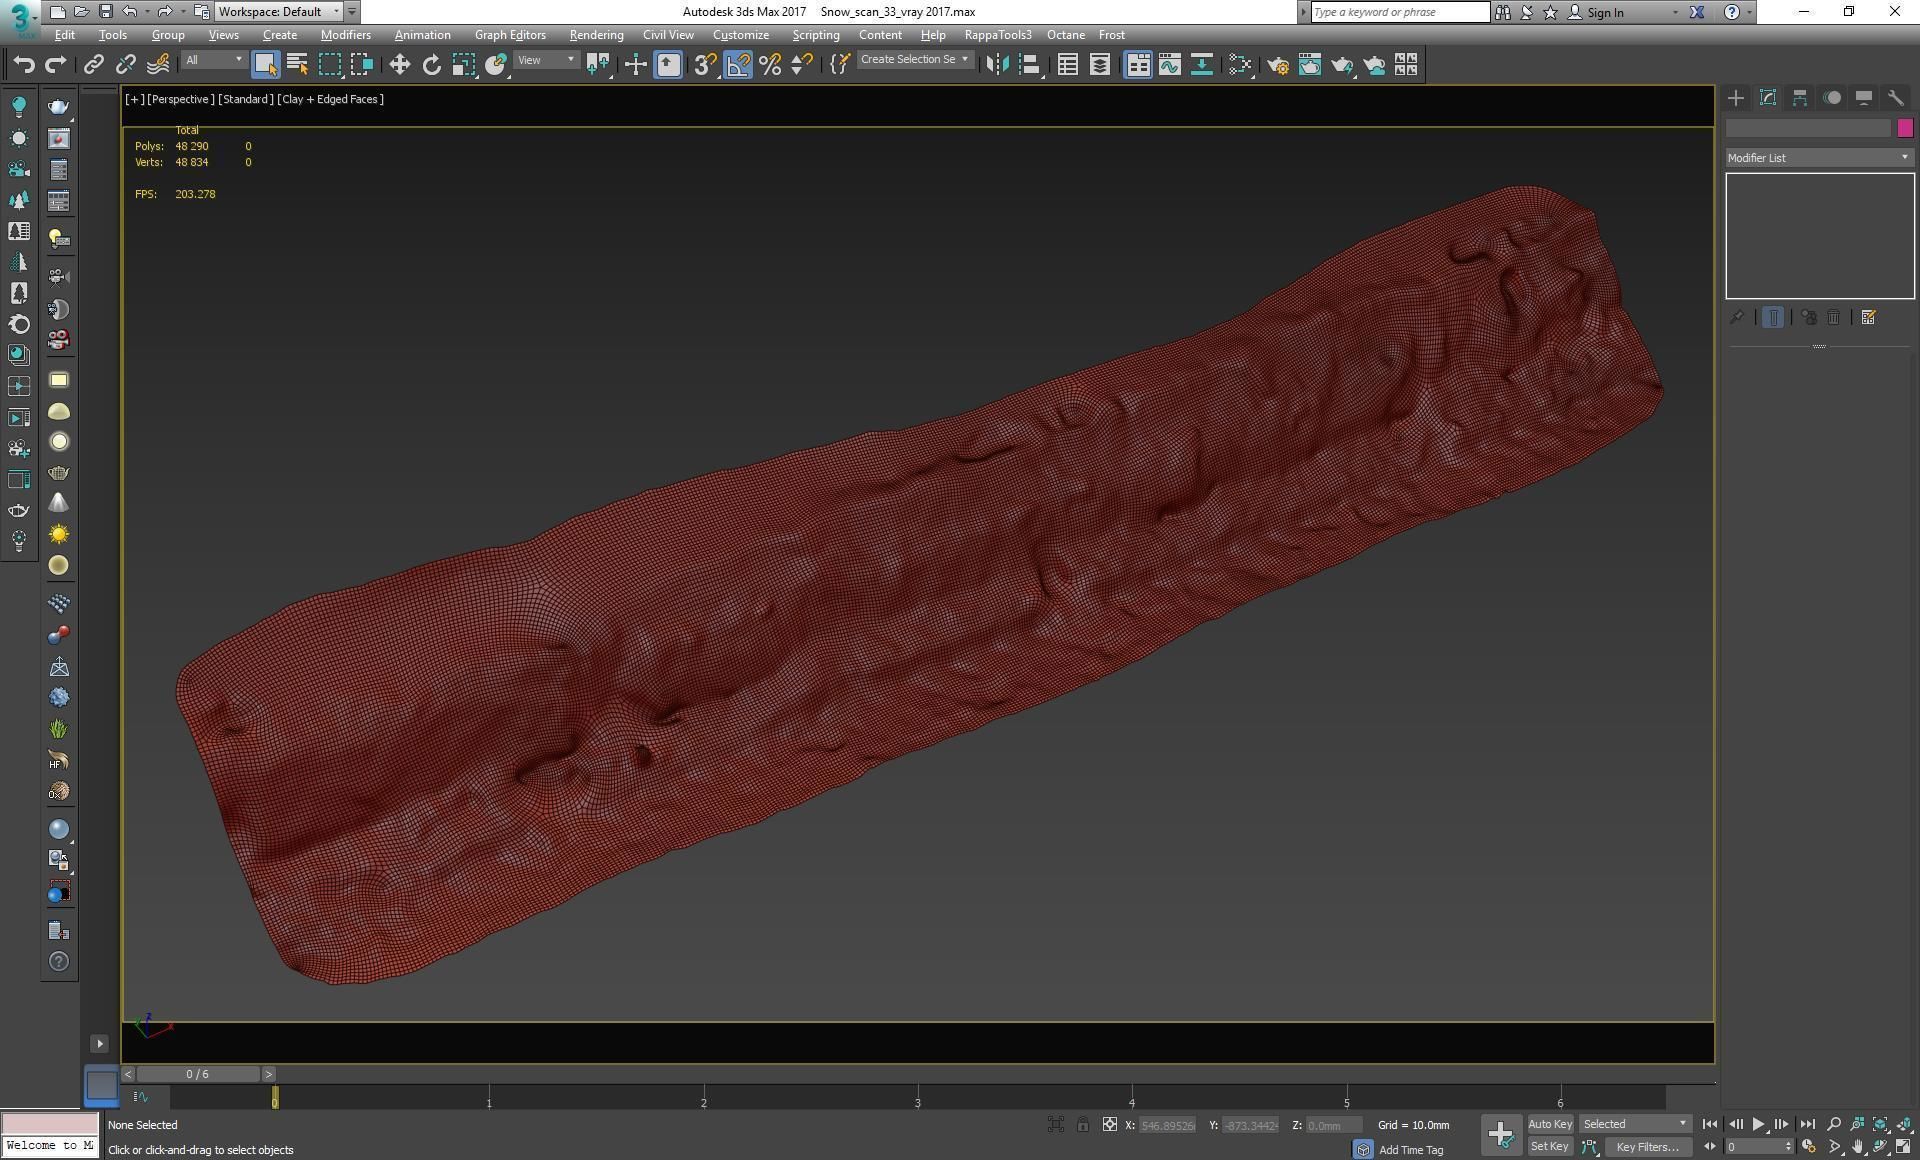The height and width of the screenshot is (1160, 1920).
Task: Click the magenta object color swatch
Action: click(x=1904, y=128)
